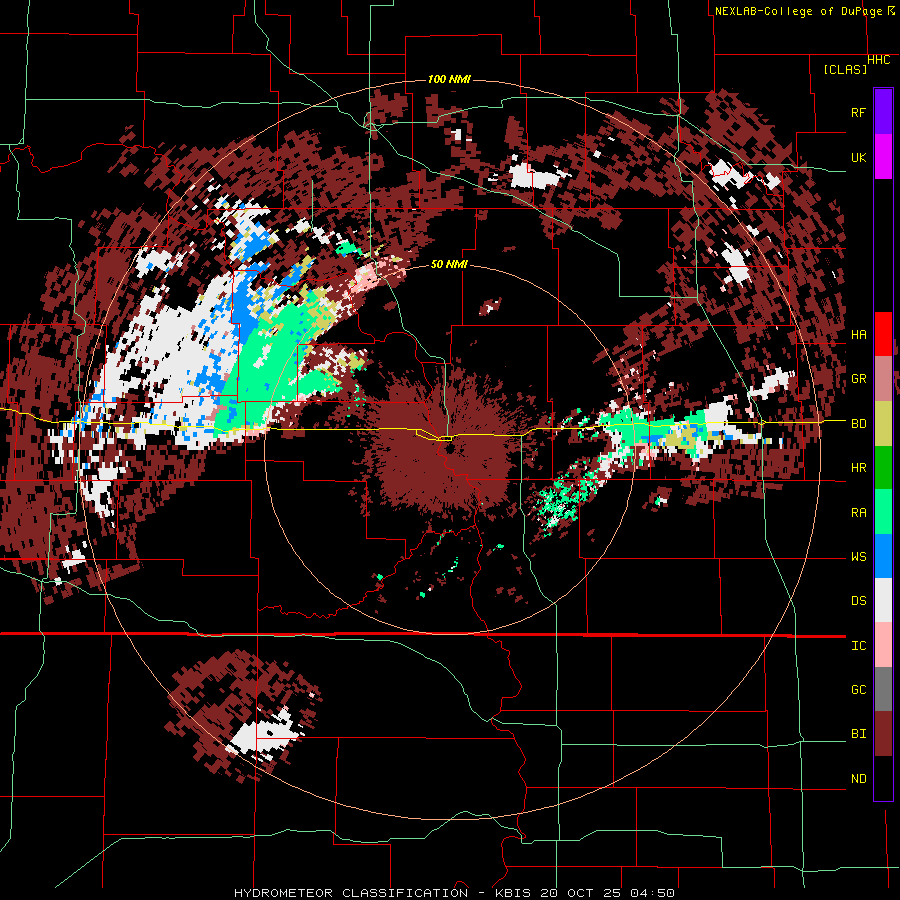Click the GC legend label

click(x=858, y=690)
